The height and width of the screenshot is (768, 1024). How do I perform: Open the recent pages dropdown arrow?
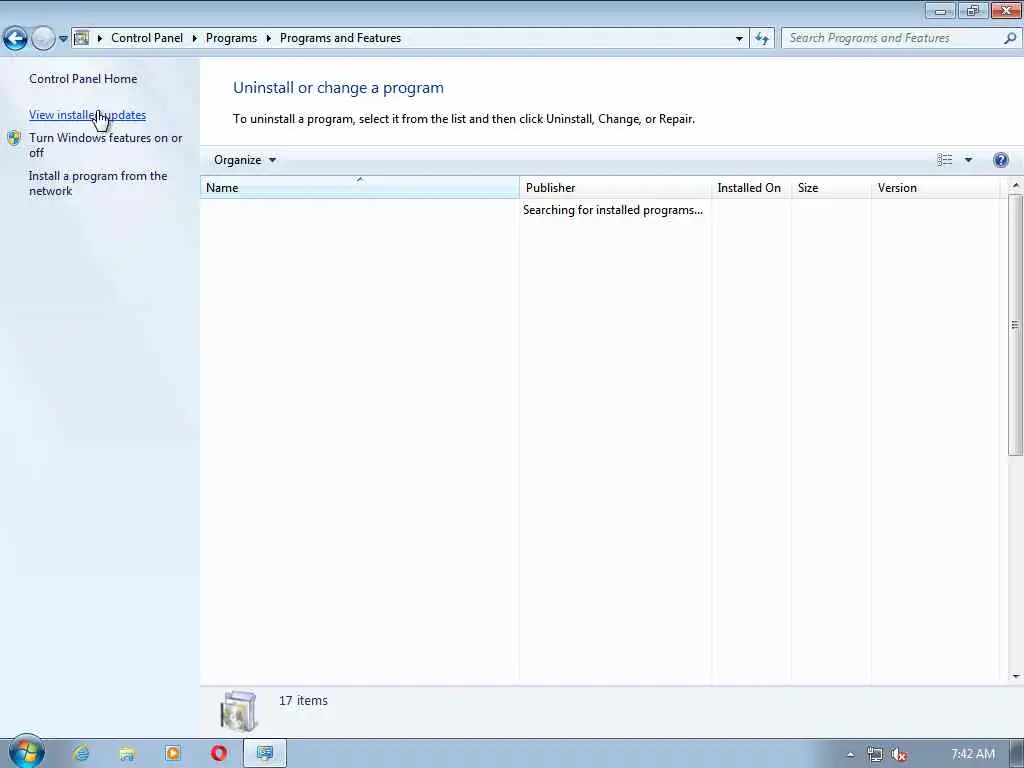(x=63, y=39)
